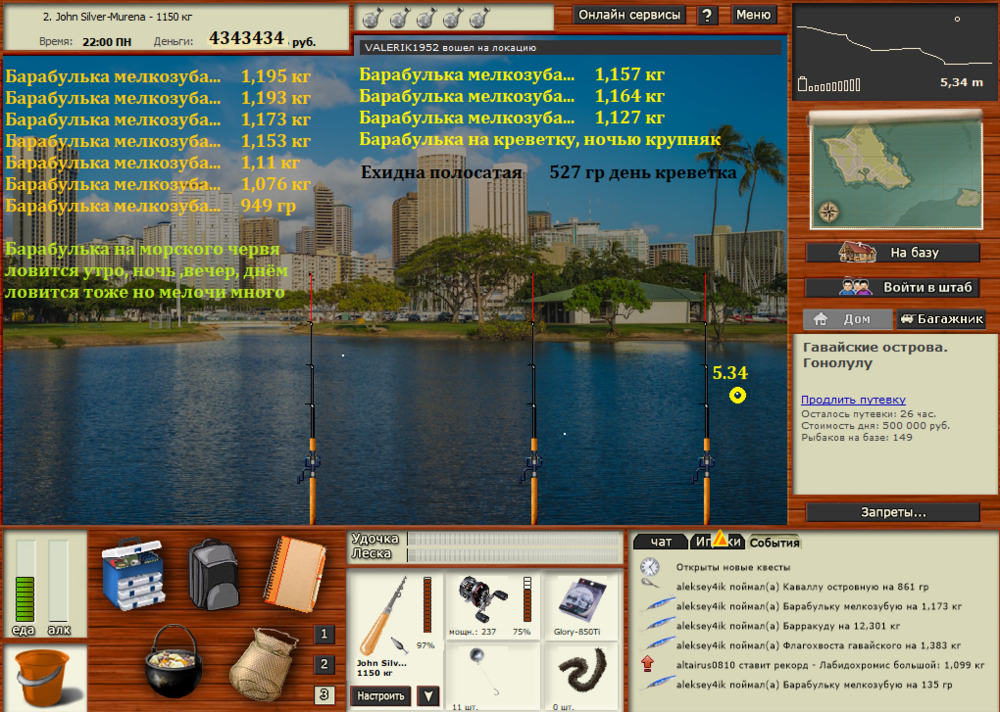Open the cooking pot with food
The image size is (1000, 712).
click(x=173, y=662)
